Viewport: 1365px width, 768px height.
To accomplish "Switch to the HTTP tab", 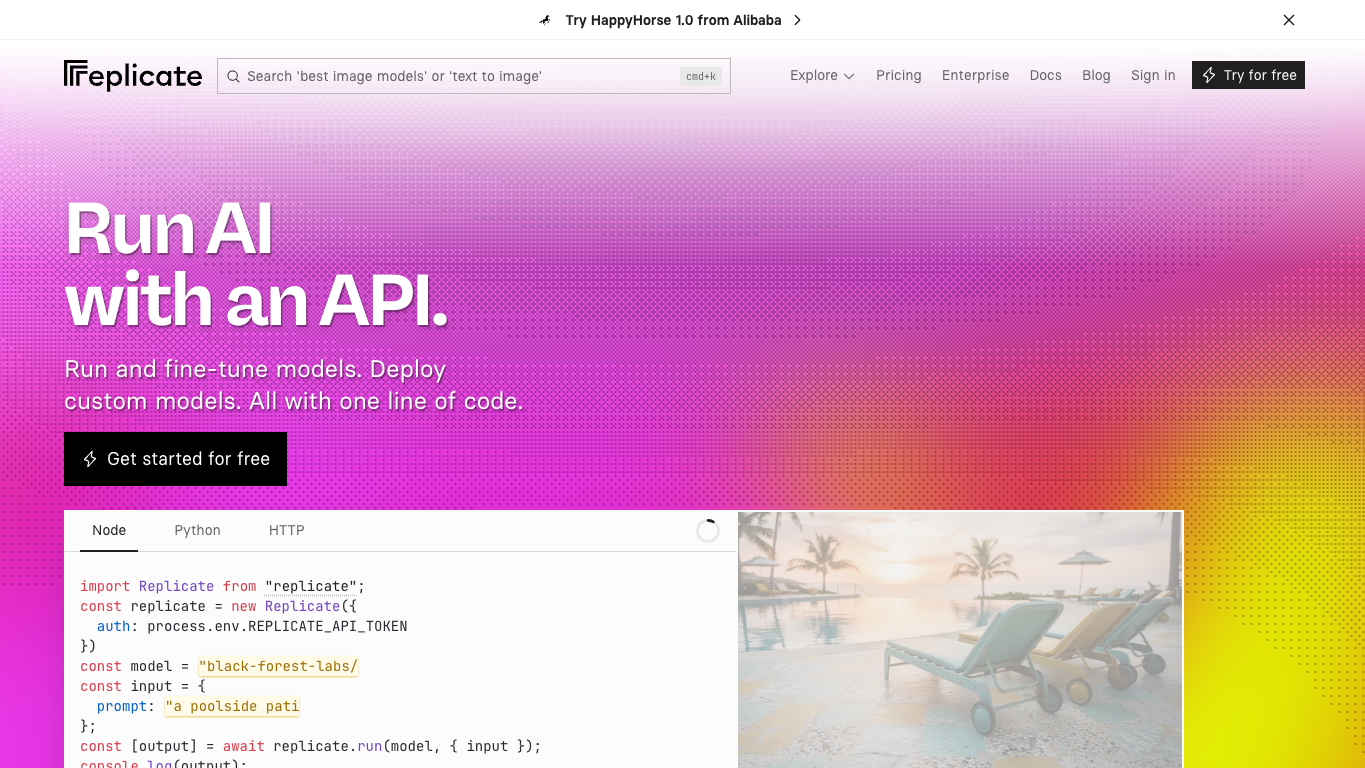I will point(287,530).
